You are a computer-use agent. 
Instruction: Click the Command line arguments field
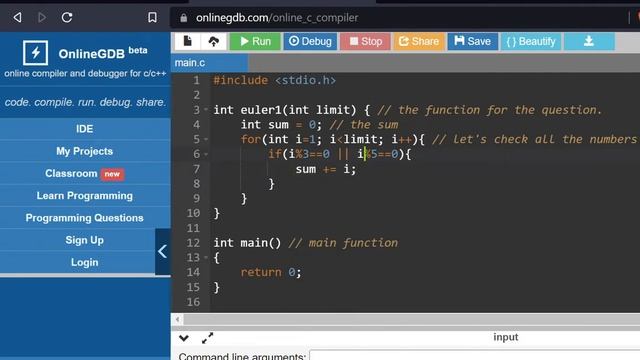474,356
